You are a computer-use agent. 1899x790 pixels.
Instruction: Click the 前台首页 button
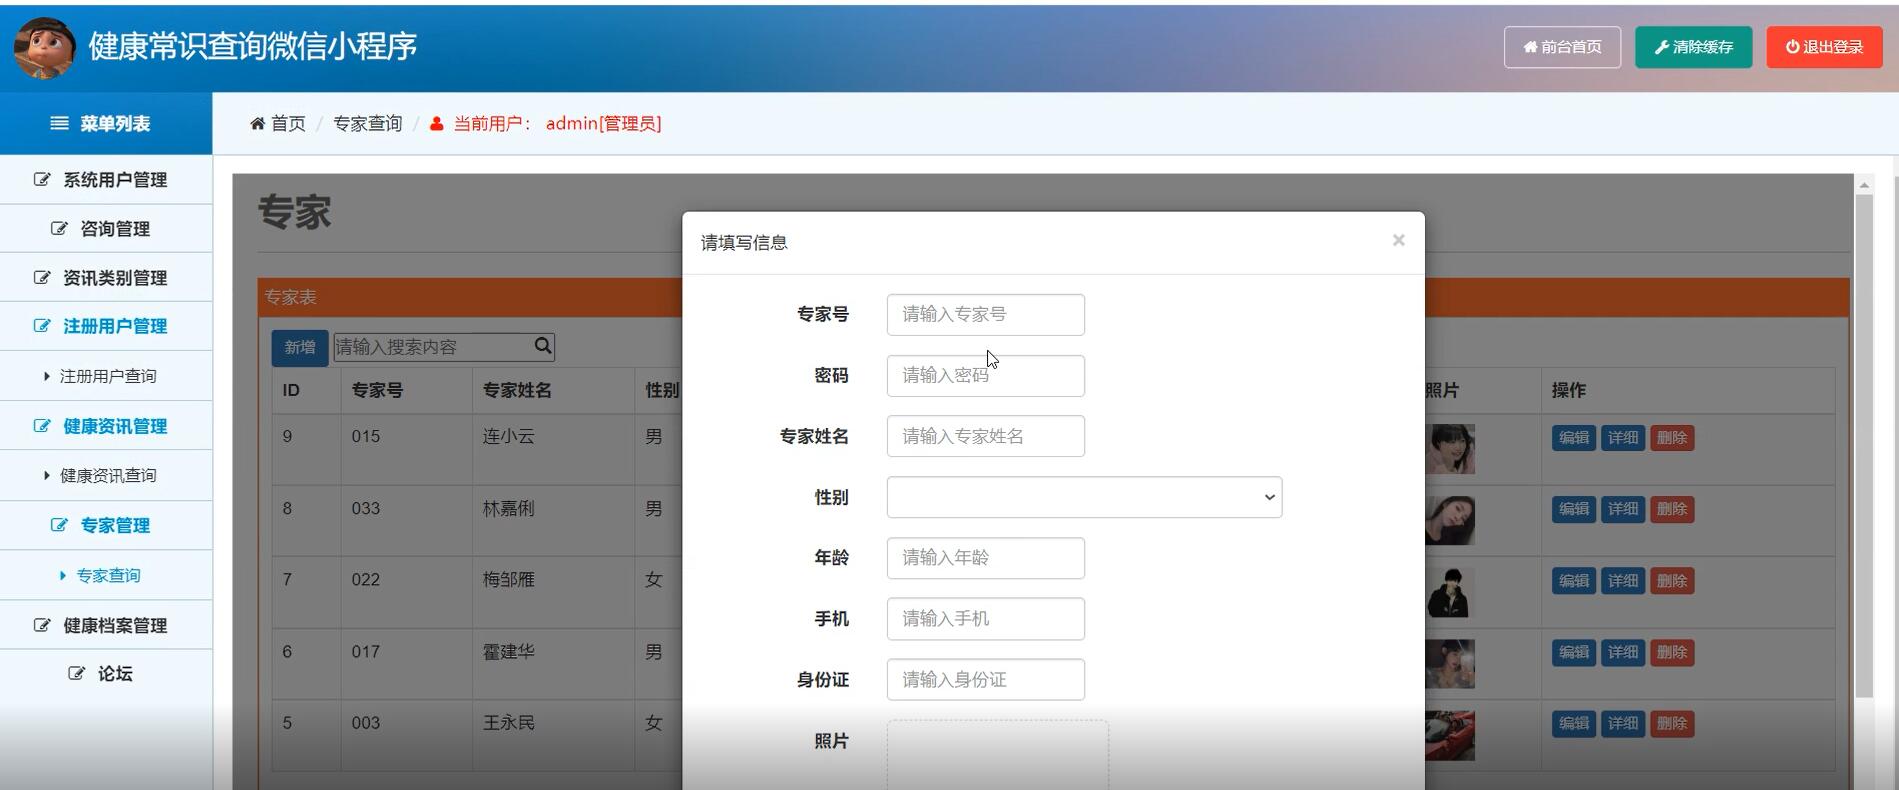tap(1562, 47)
